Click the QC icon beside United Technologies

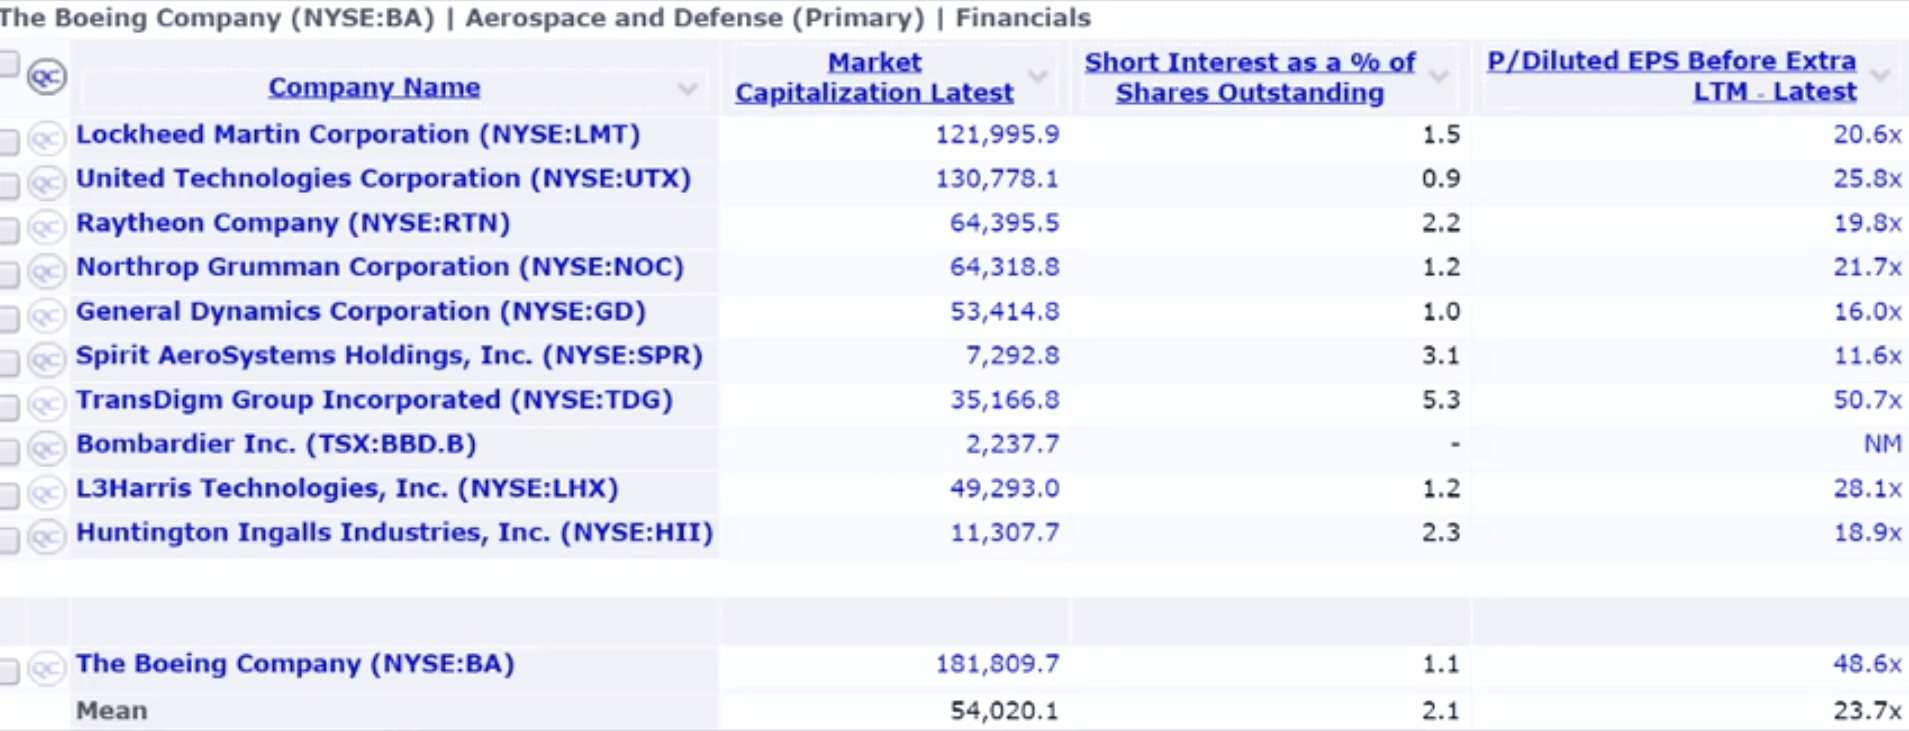pyautogui.click(x=46, y=183)
